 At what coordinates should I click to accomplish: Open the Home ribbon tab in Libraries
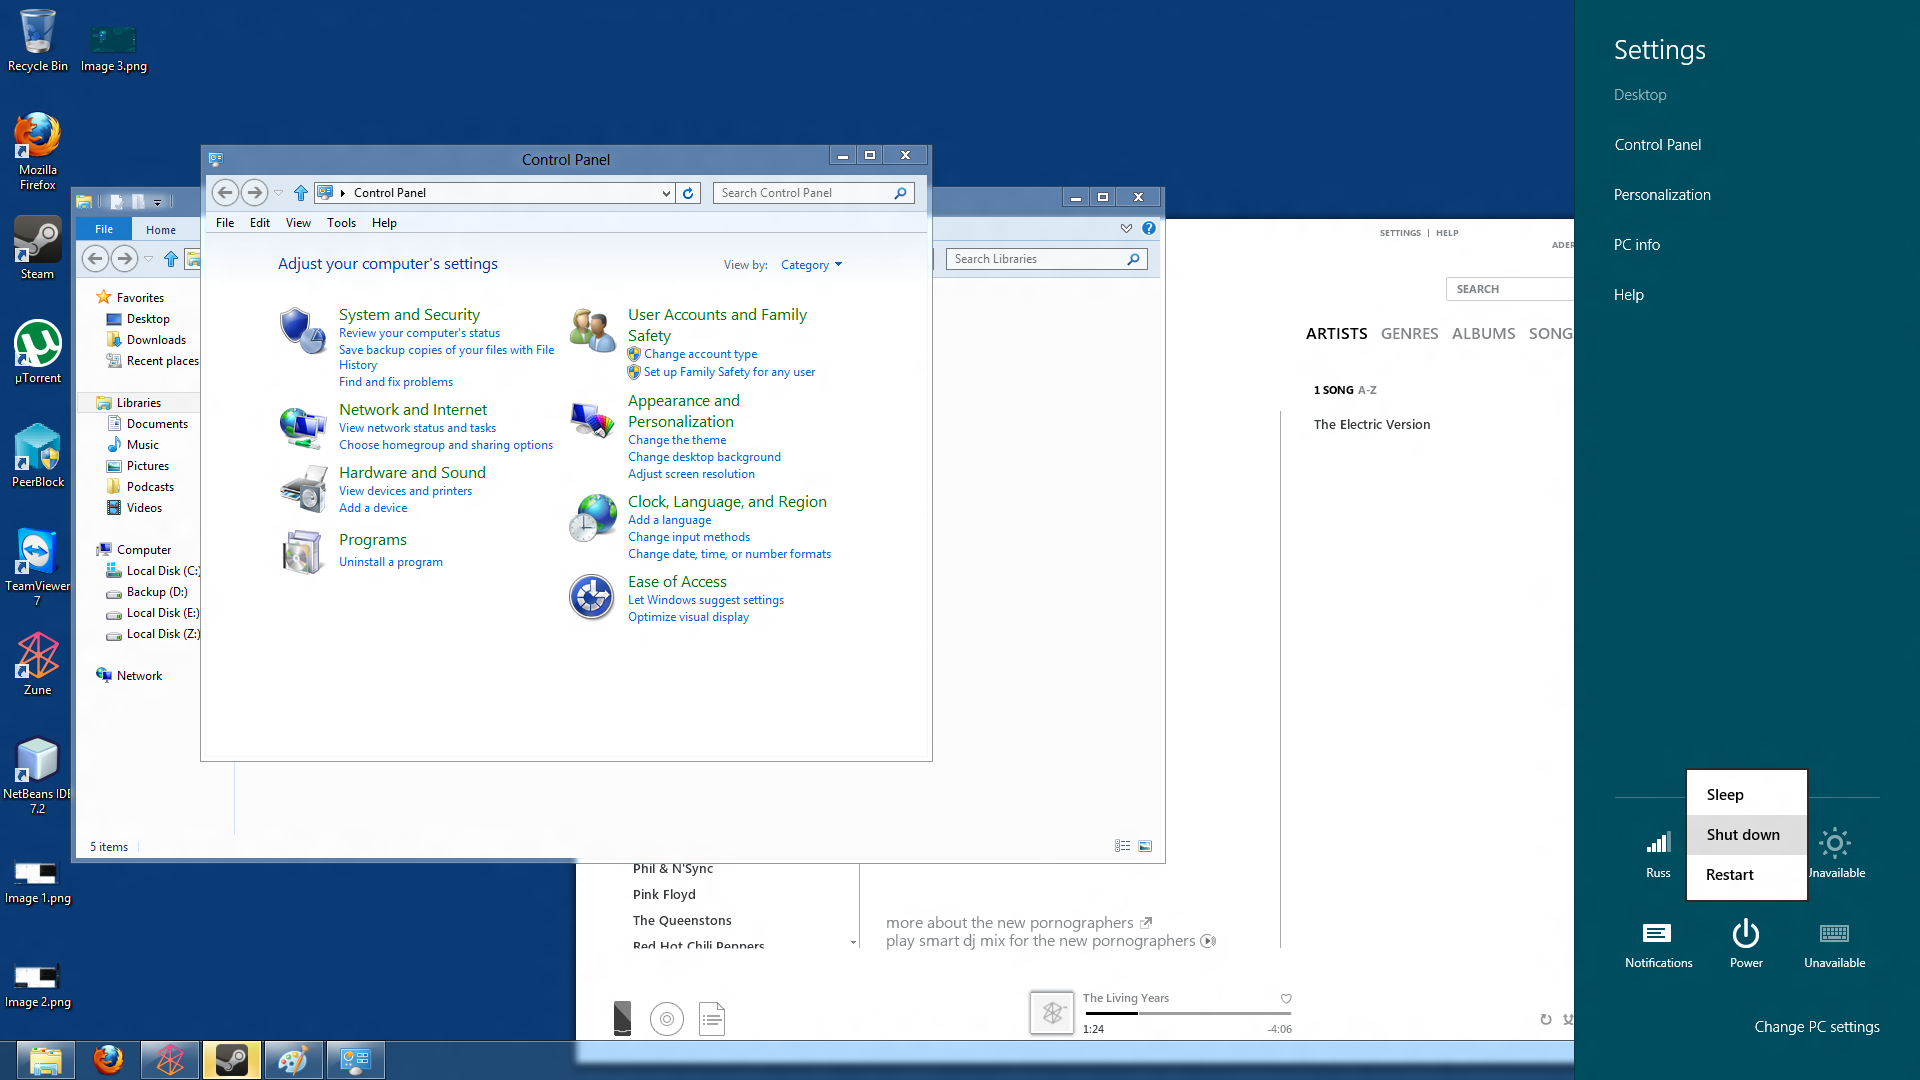click(x=161, y=230)
